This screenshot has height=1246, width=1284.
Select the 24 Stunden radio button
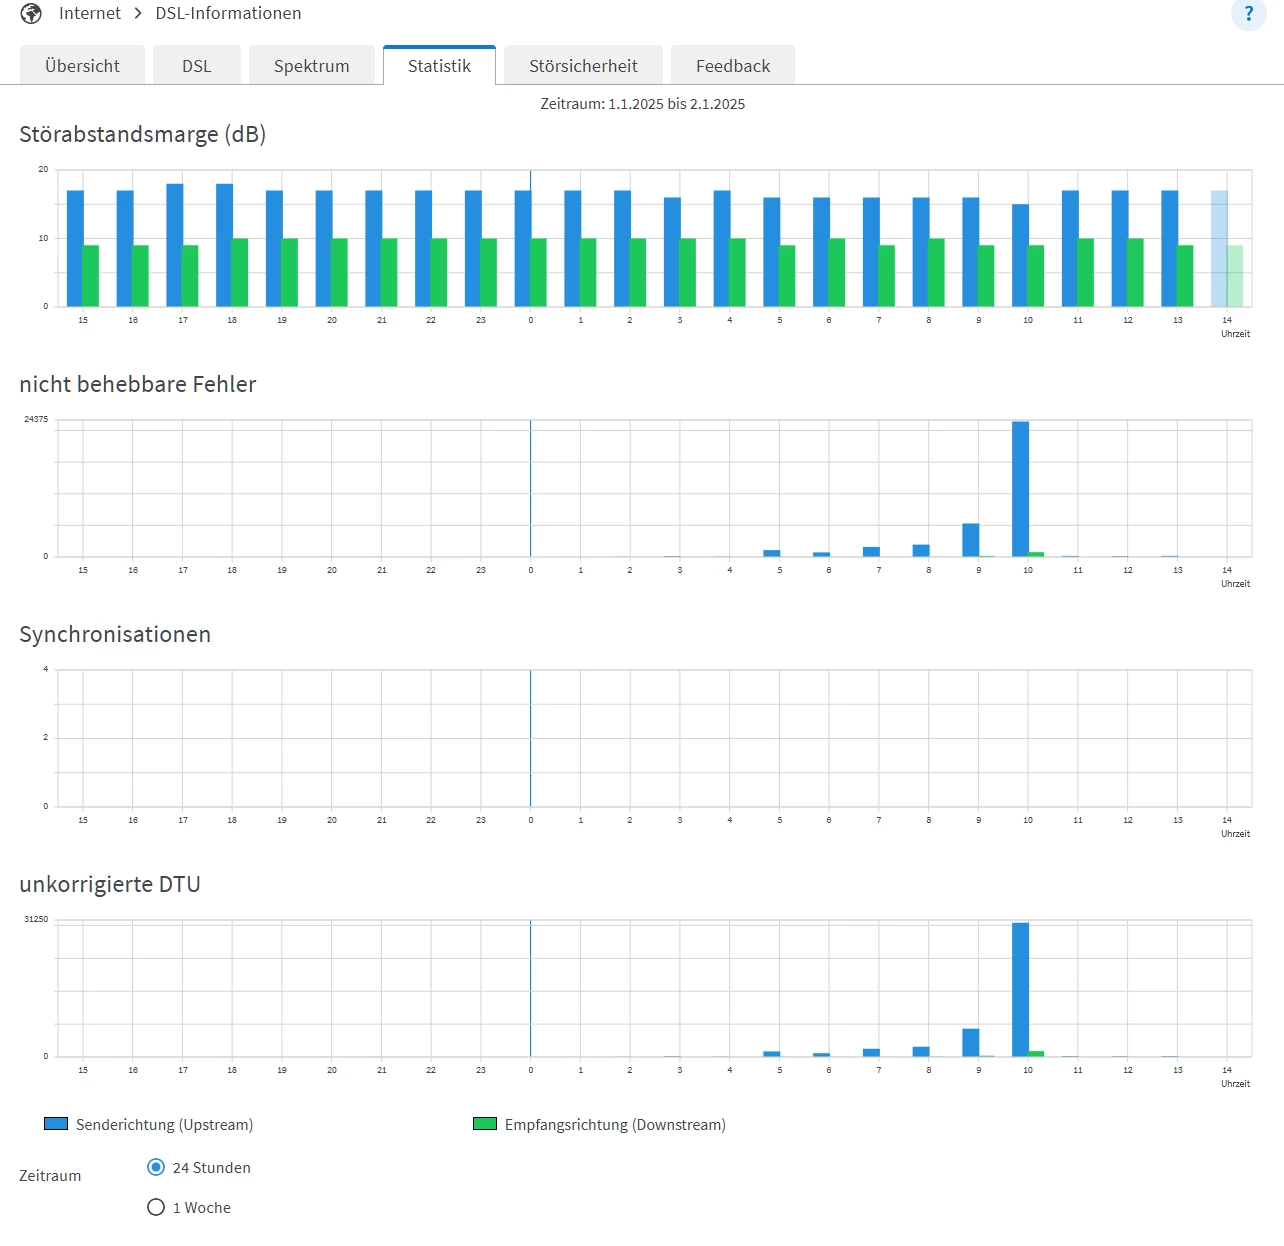click(x=156, y=1167)
